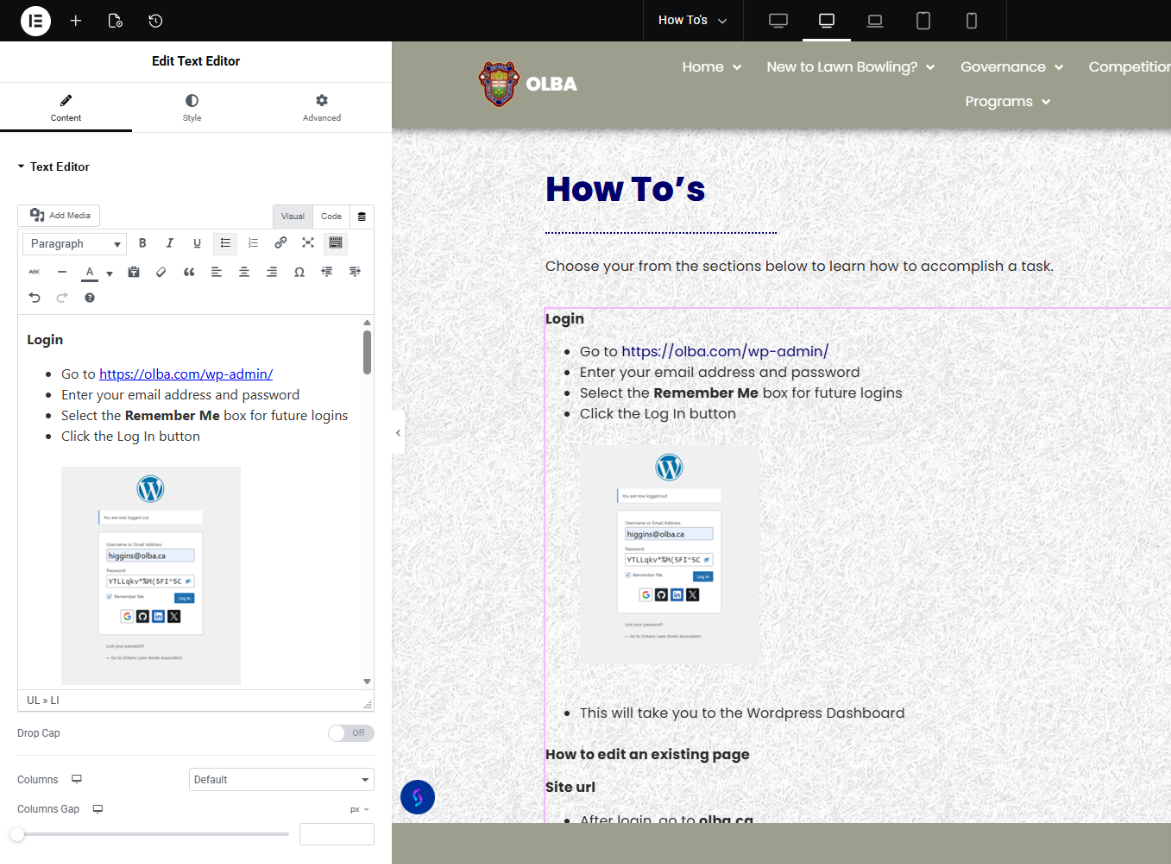
Task: Switch to the Style tab
Action: (x=191, y=108)
